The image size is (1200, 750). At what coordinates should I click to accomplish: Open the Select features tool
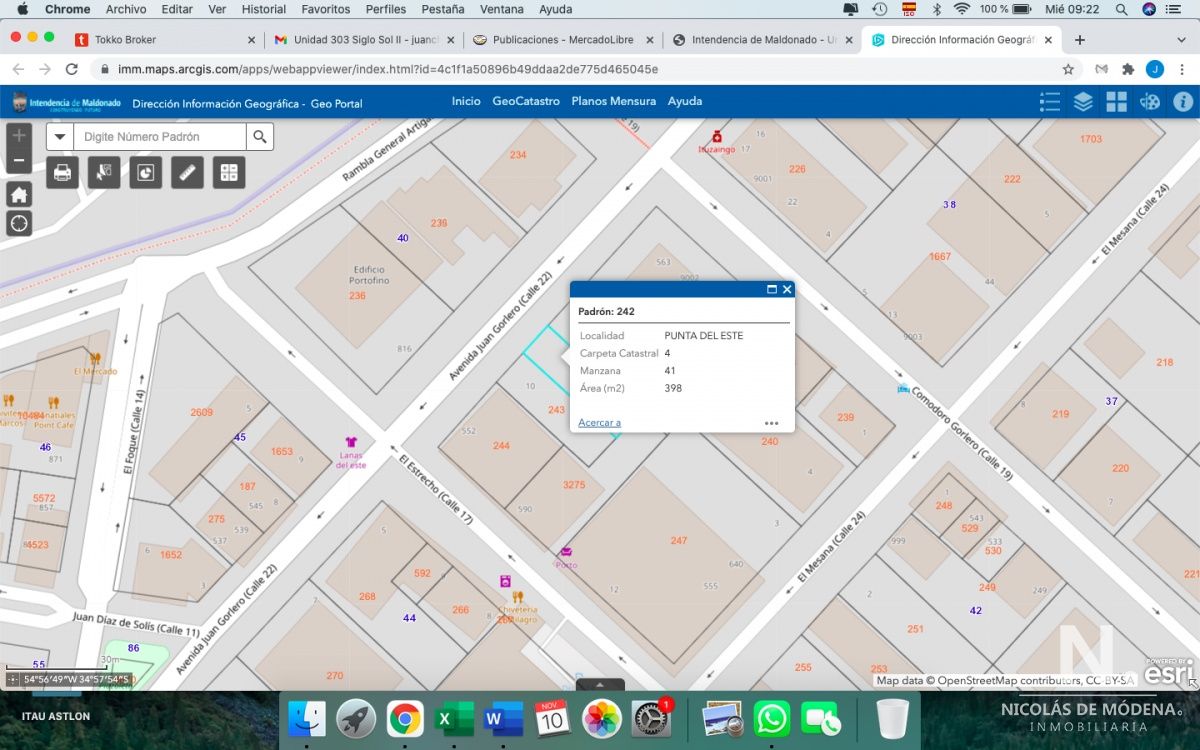[104, 172]
